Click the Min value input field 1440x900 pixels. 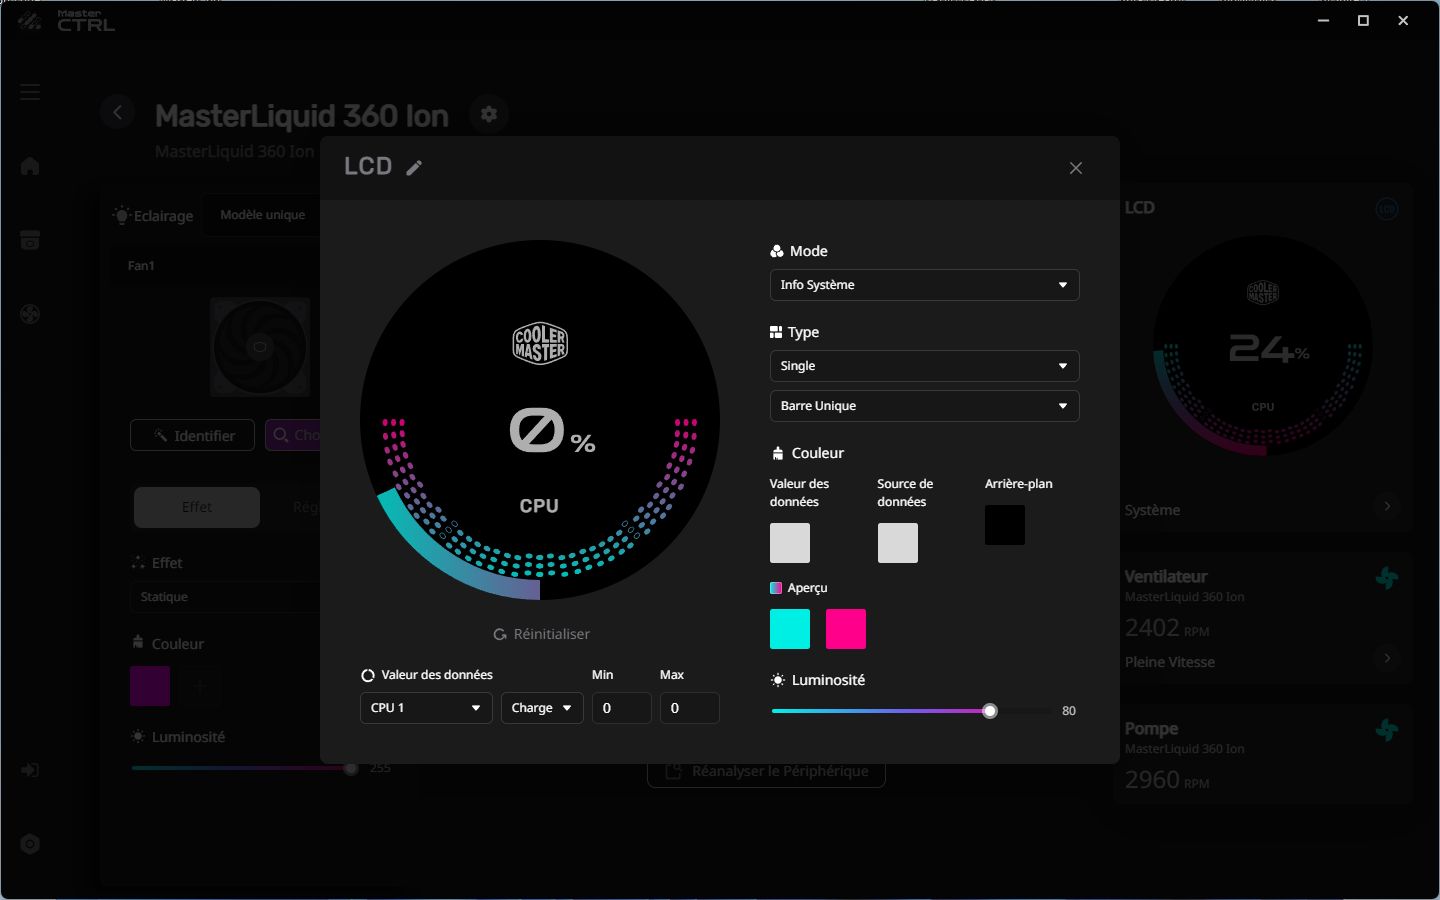[x=621, y=708]
